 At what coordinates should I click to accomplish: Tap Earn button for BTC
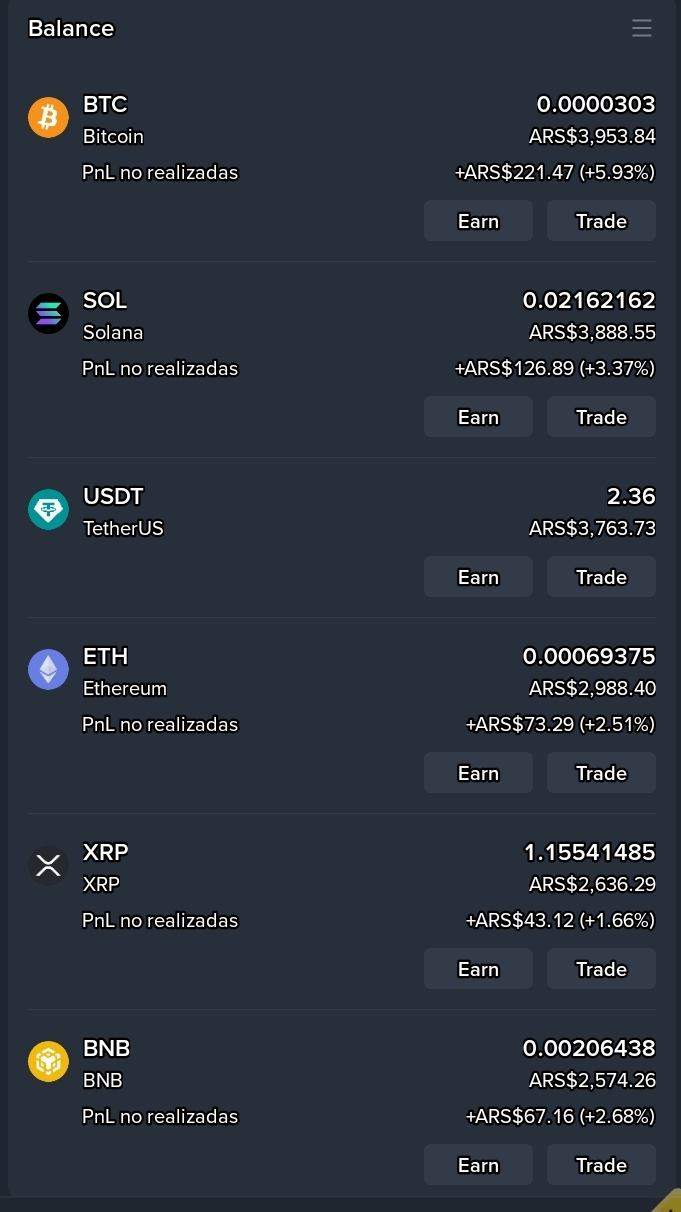(478, 221)
